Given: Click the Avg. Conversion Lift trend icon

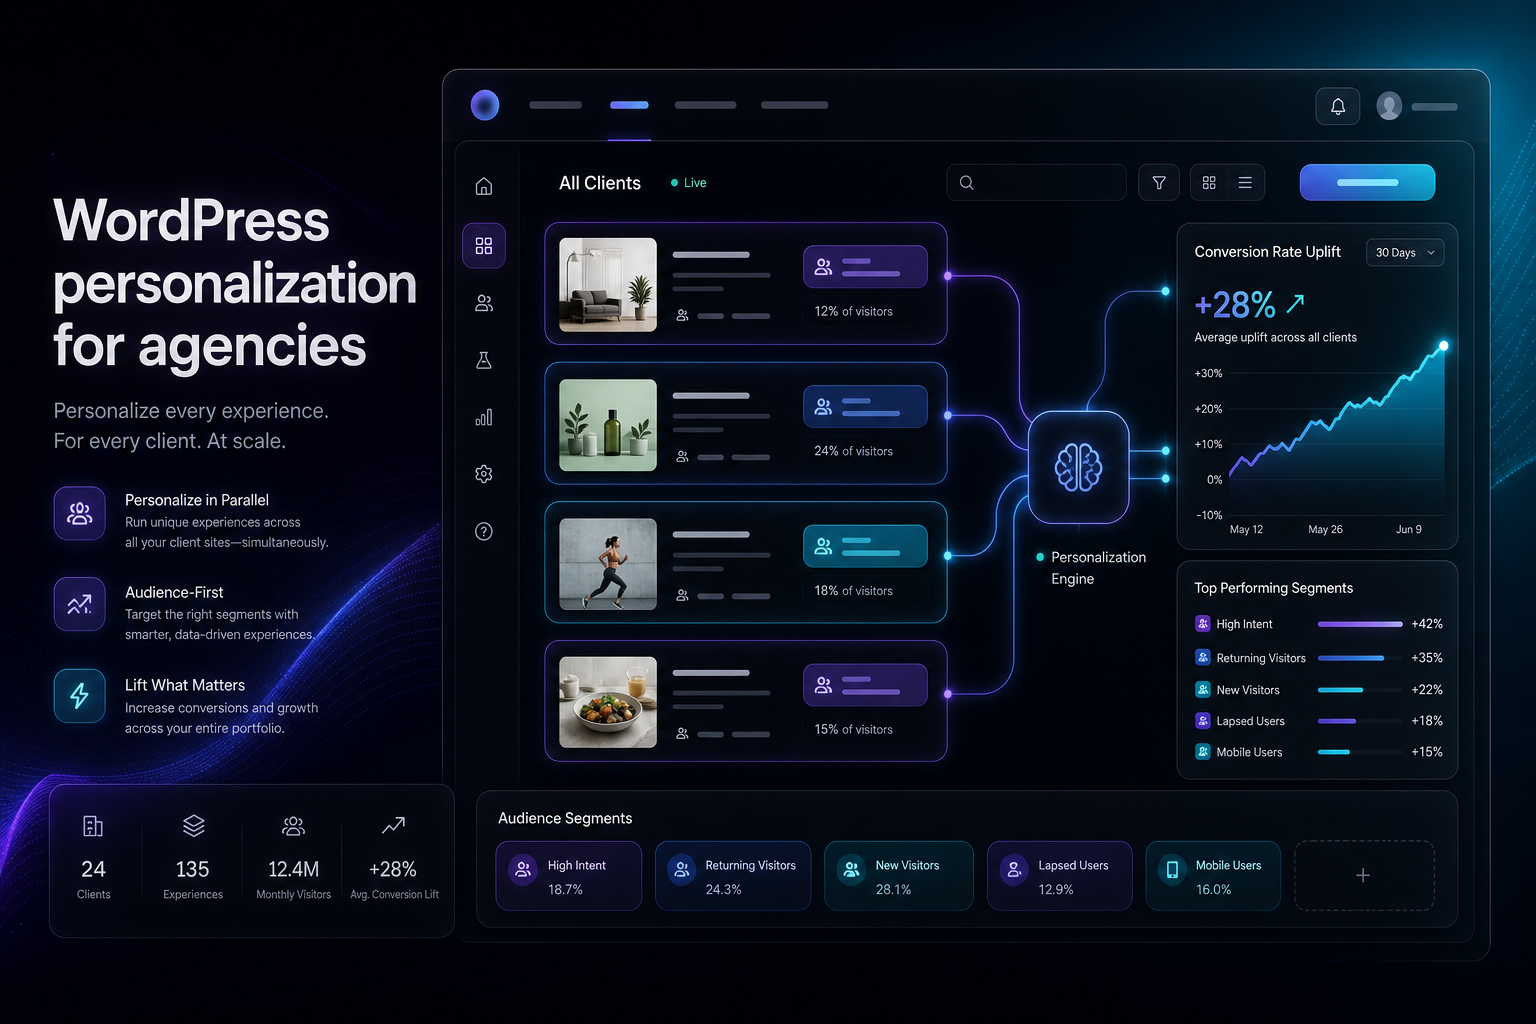Looking at the screenshot, I should pyautogui.click(x=394, y=826).
